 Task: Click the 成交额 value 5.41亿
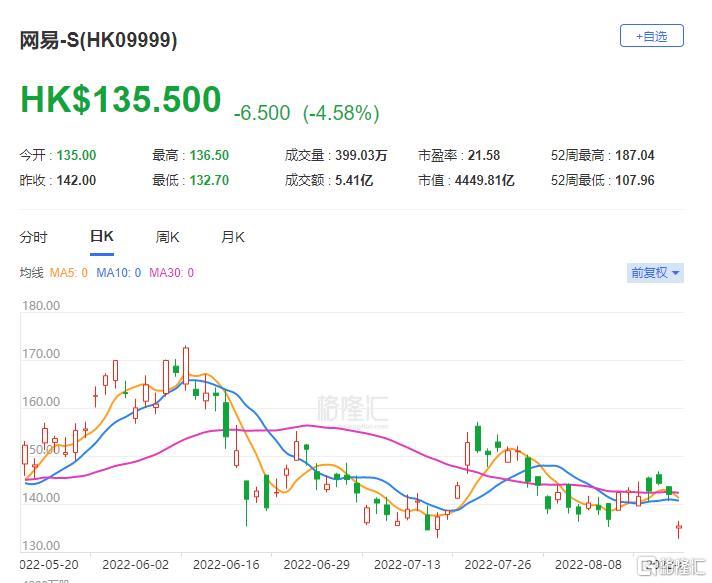coord(354,180)
